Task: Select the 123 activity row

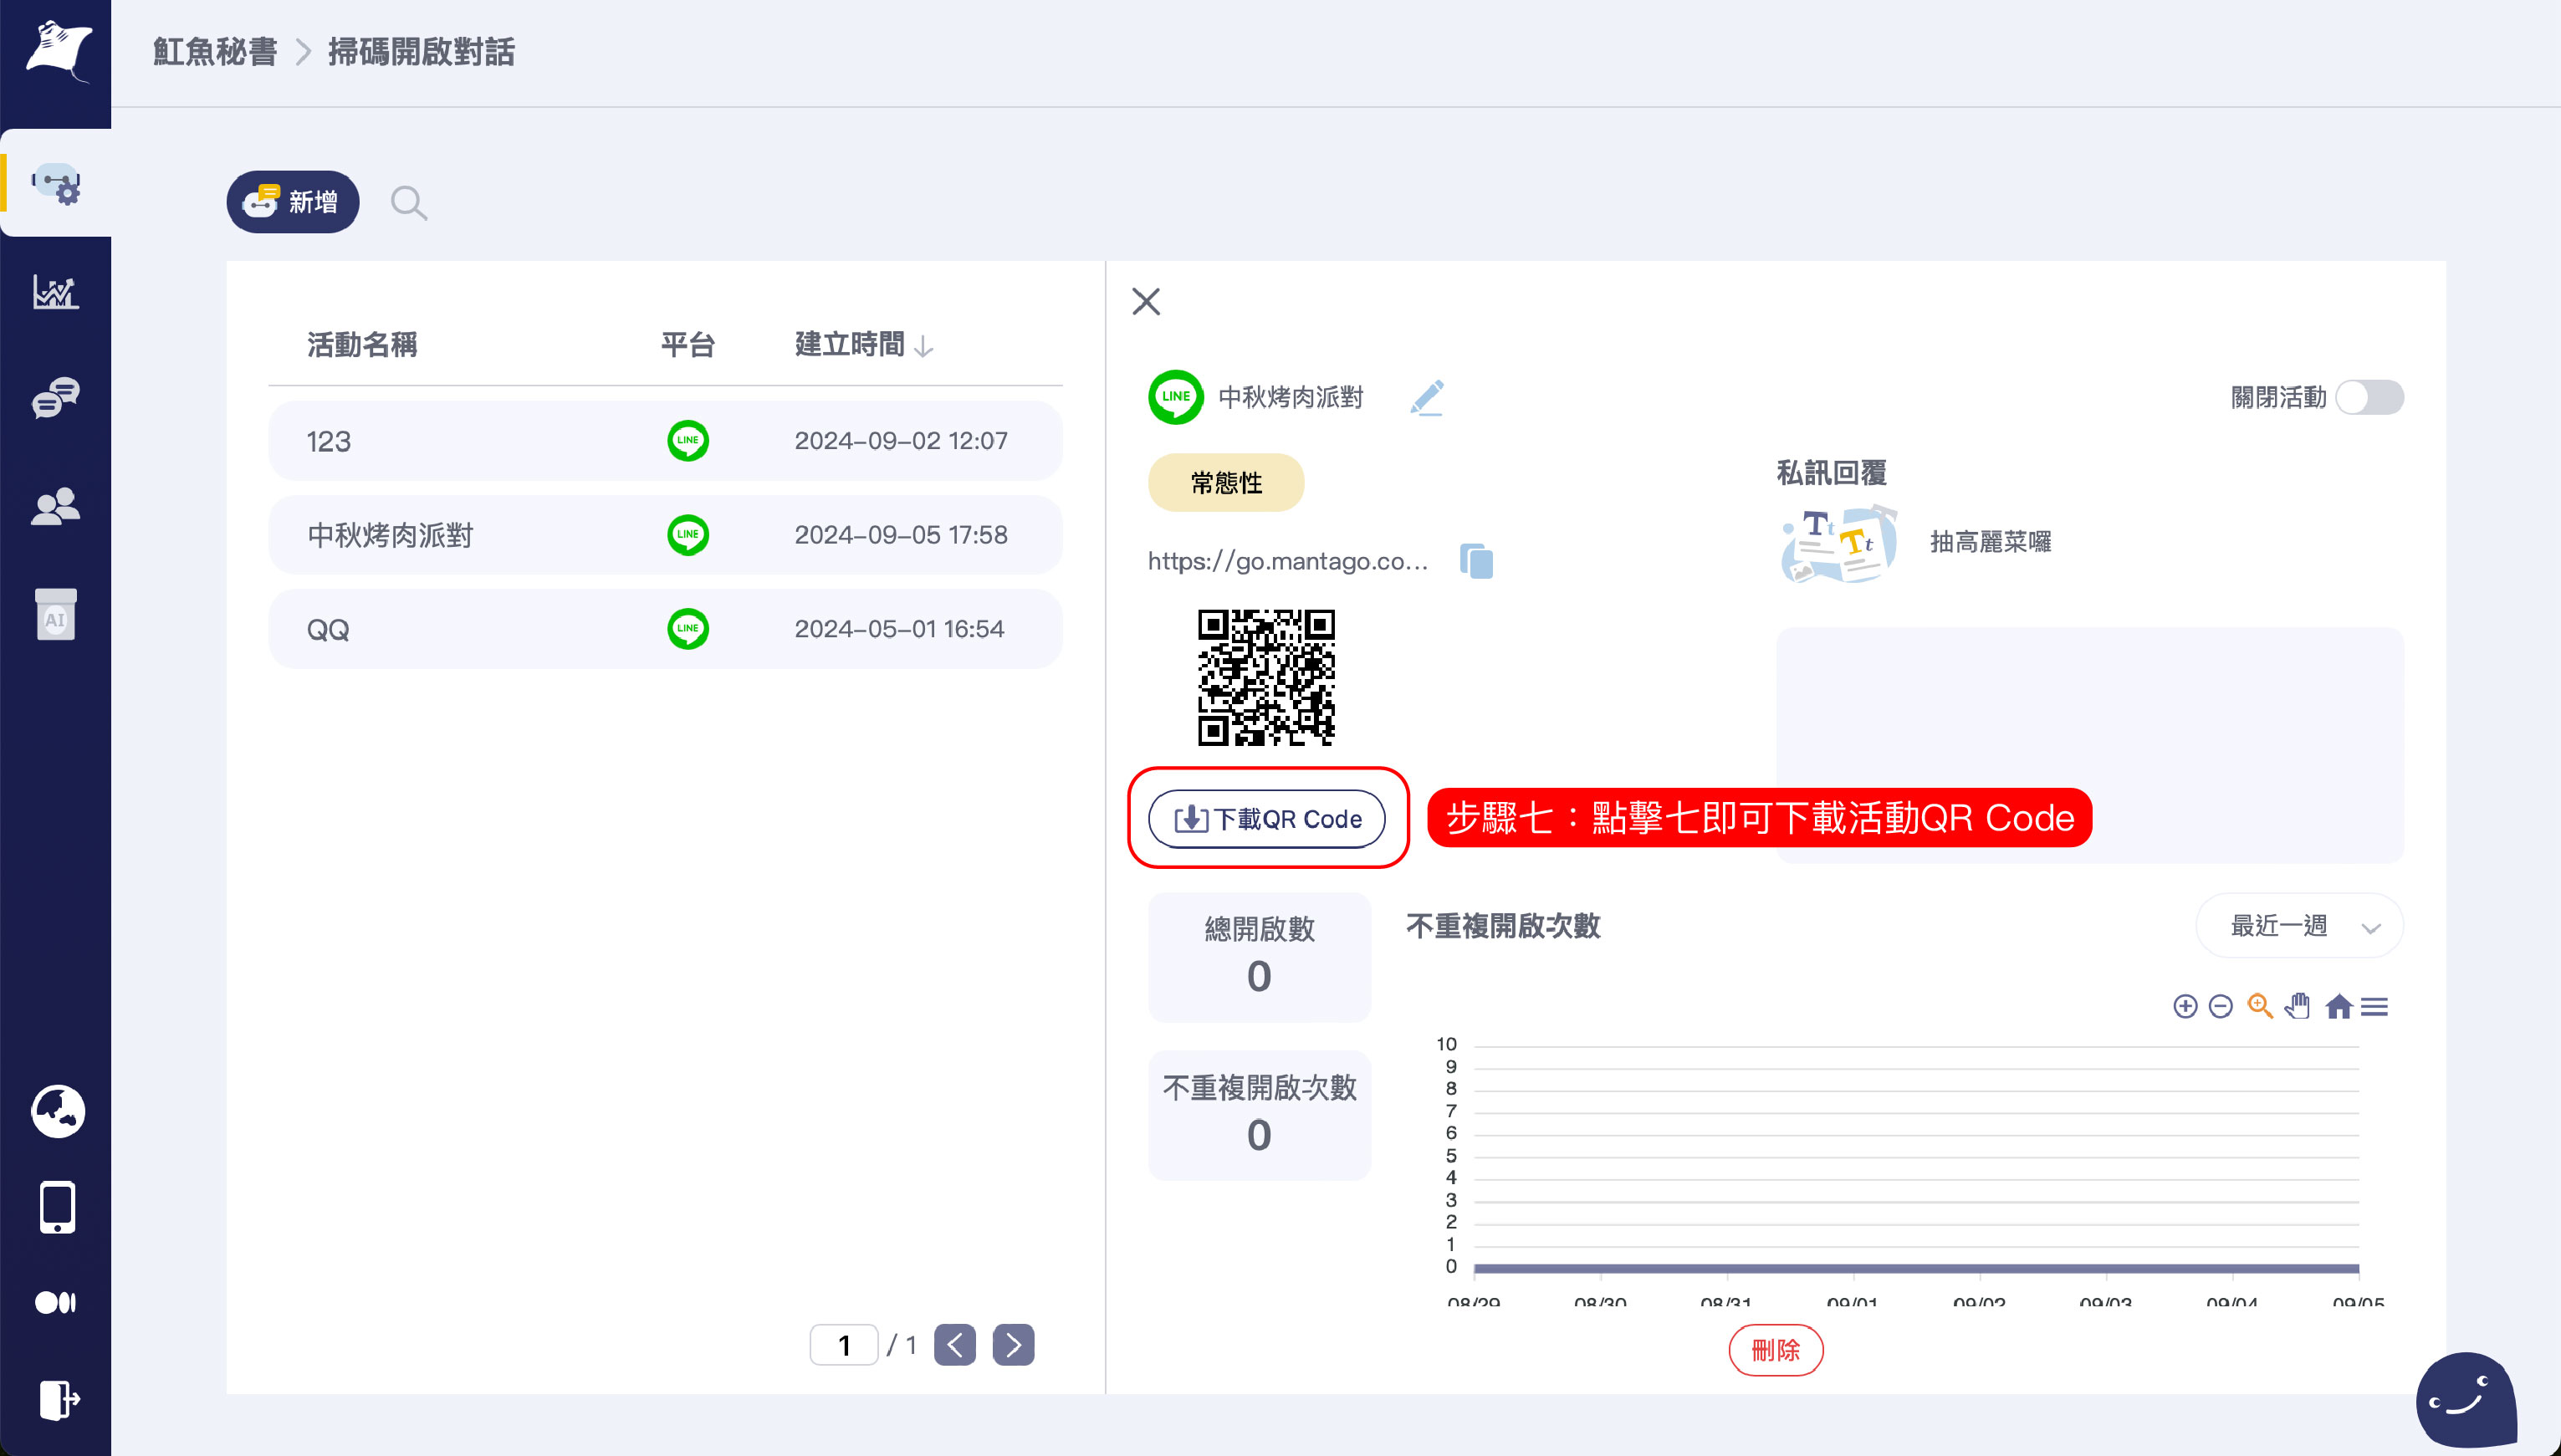Action: pyautogui.click(x=665, y=441)
